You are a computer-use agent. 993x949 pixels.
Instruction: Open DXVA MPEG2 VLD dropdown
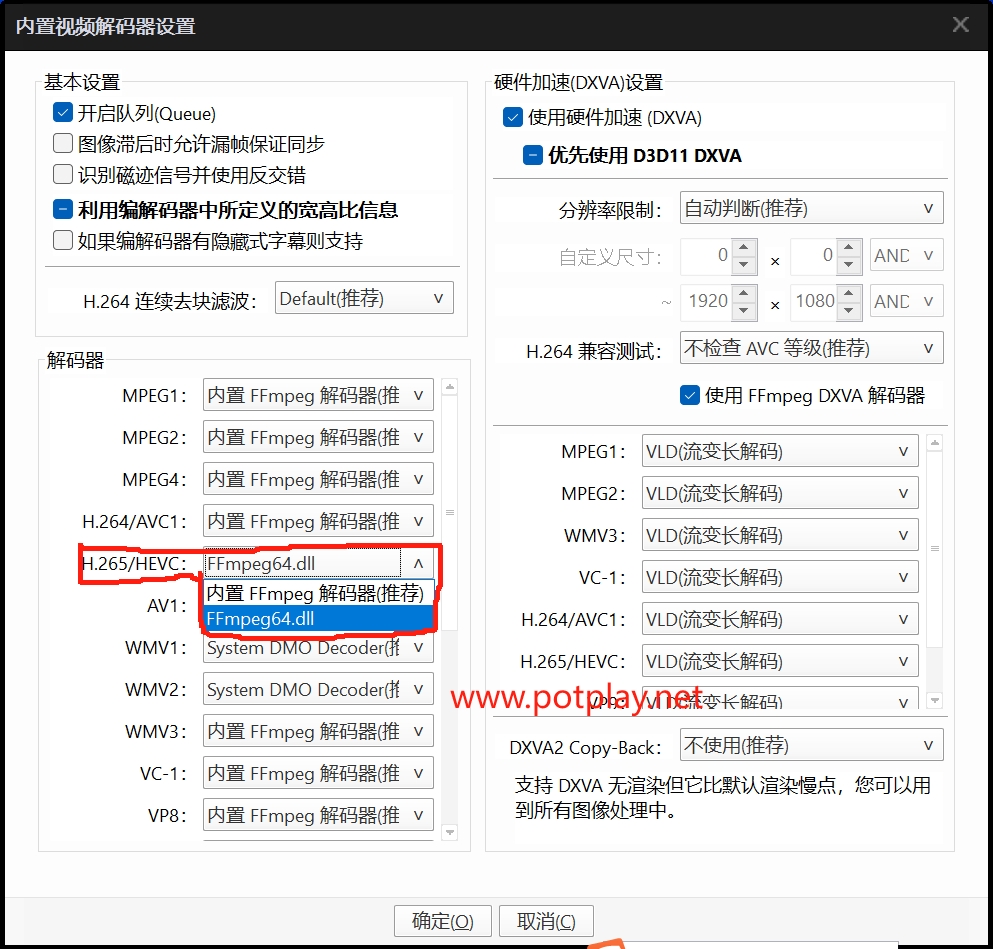click(780, 493)
